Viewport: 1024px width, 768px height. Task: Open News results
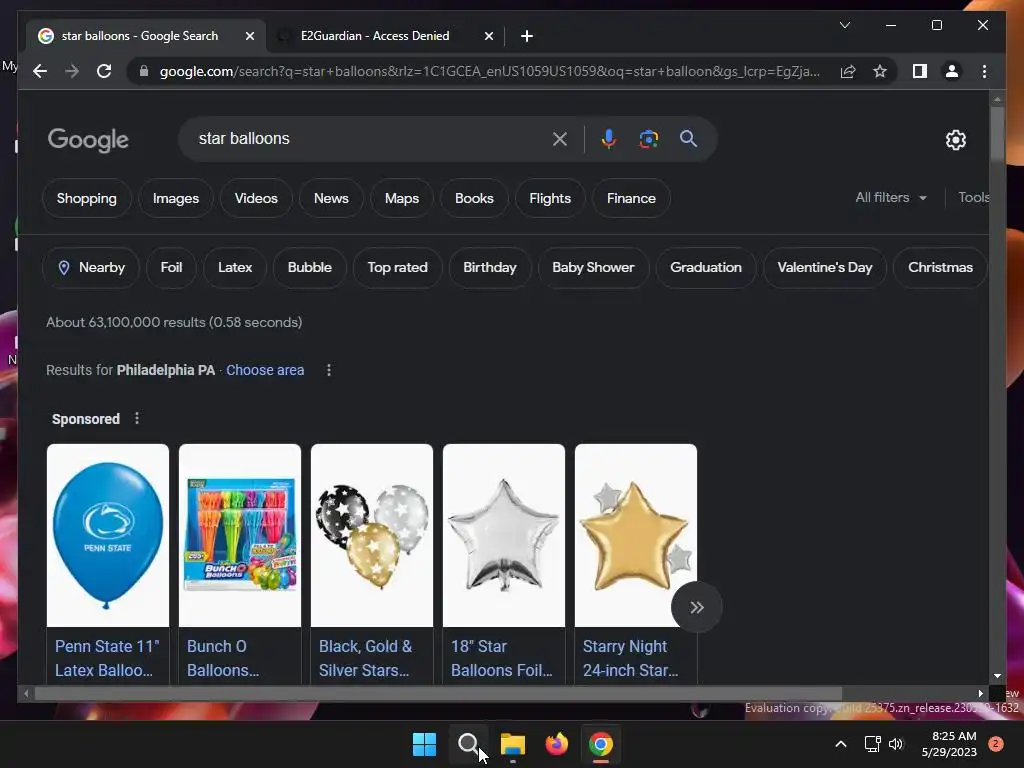pos(331,199)
